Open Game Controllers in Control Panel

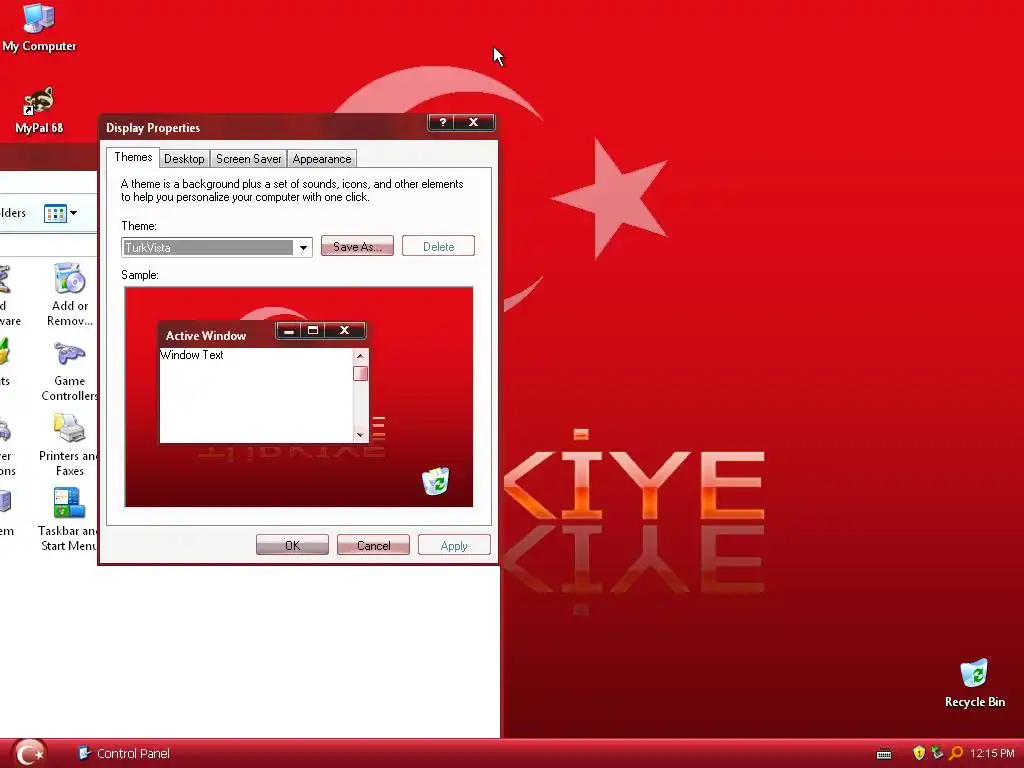coord(69,371)
